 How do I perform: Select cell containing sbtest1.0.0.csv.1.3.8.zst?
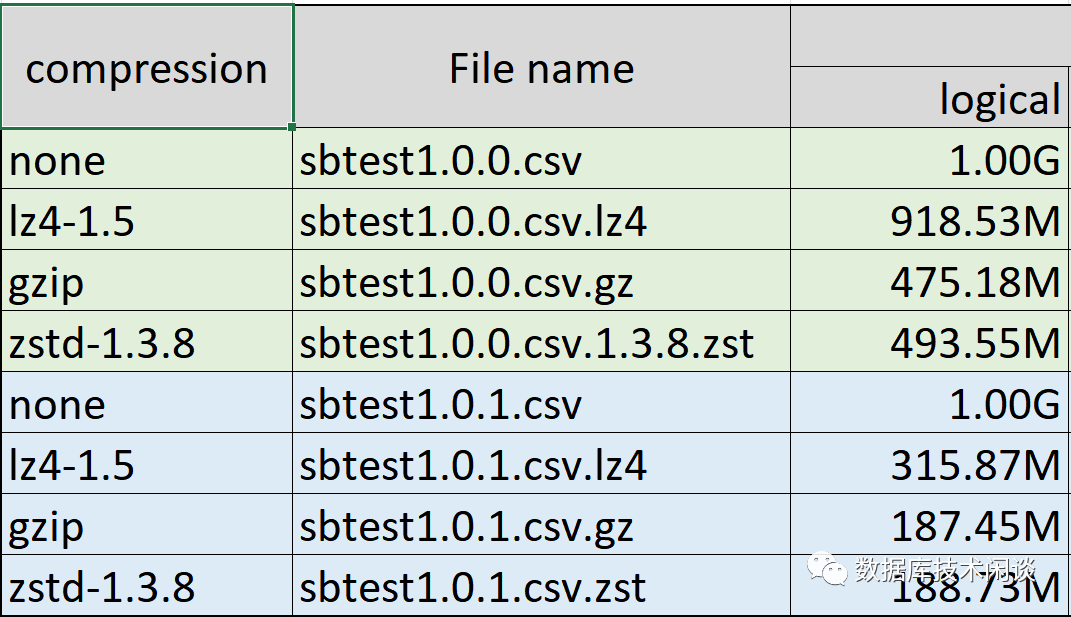541,343
